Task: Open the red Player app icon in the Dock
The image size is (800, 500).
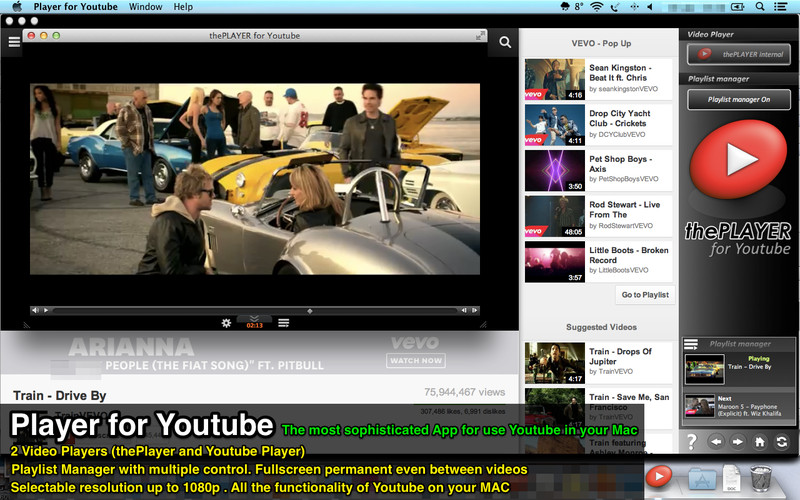Action: pyautogui.click(x=659, y=477)
